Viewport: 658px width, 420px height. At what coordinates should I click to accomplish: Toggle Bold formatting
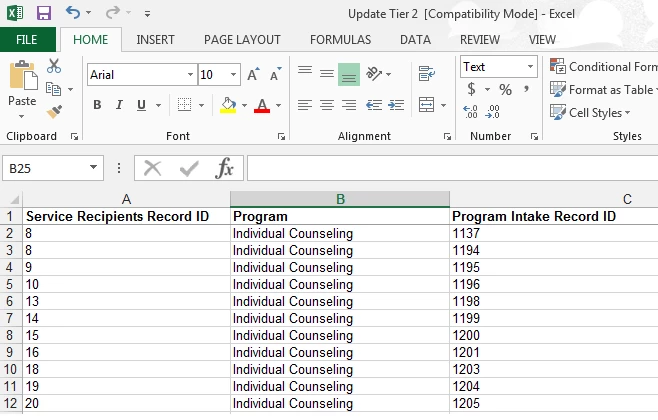[x=97, y=105]
